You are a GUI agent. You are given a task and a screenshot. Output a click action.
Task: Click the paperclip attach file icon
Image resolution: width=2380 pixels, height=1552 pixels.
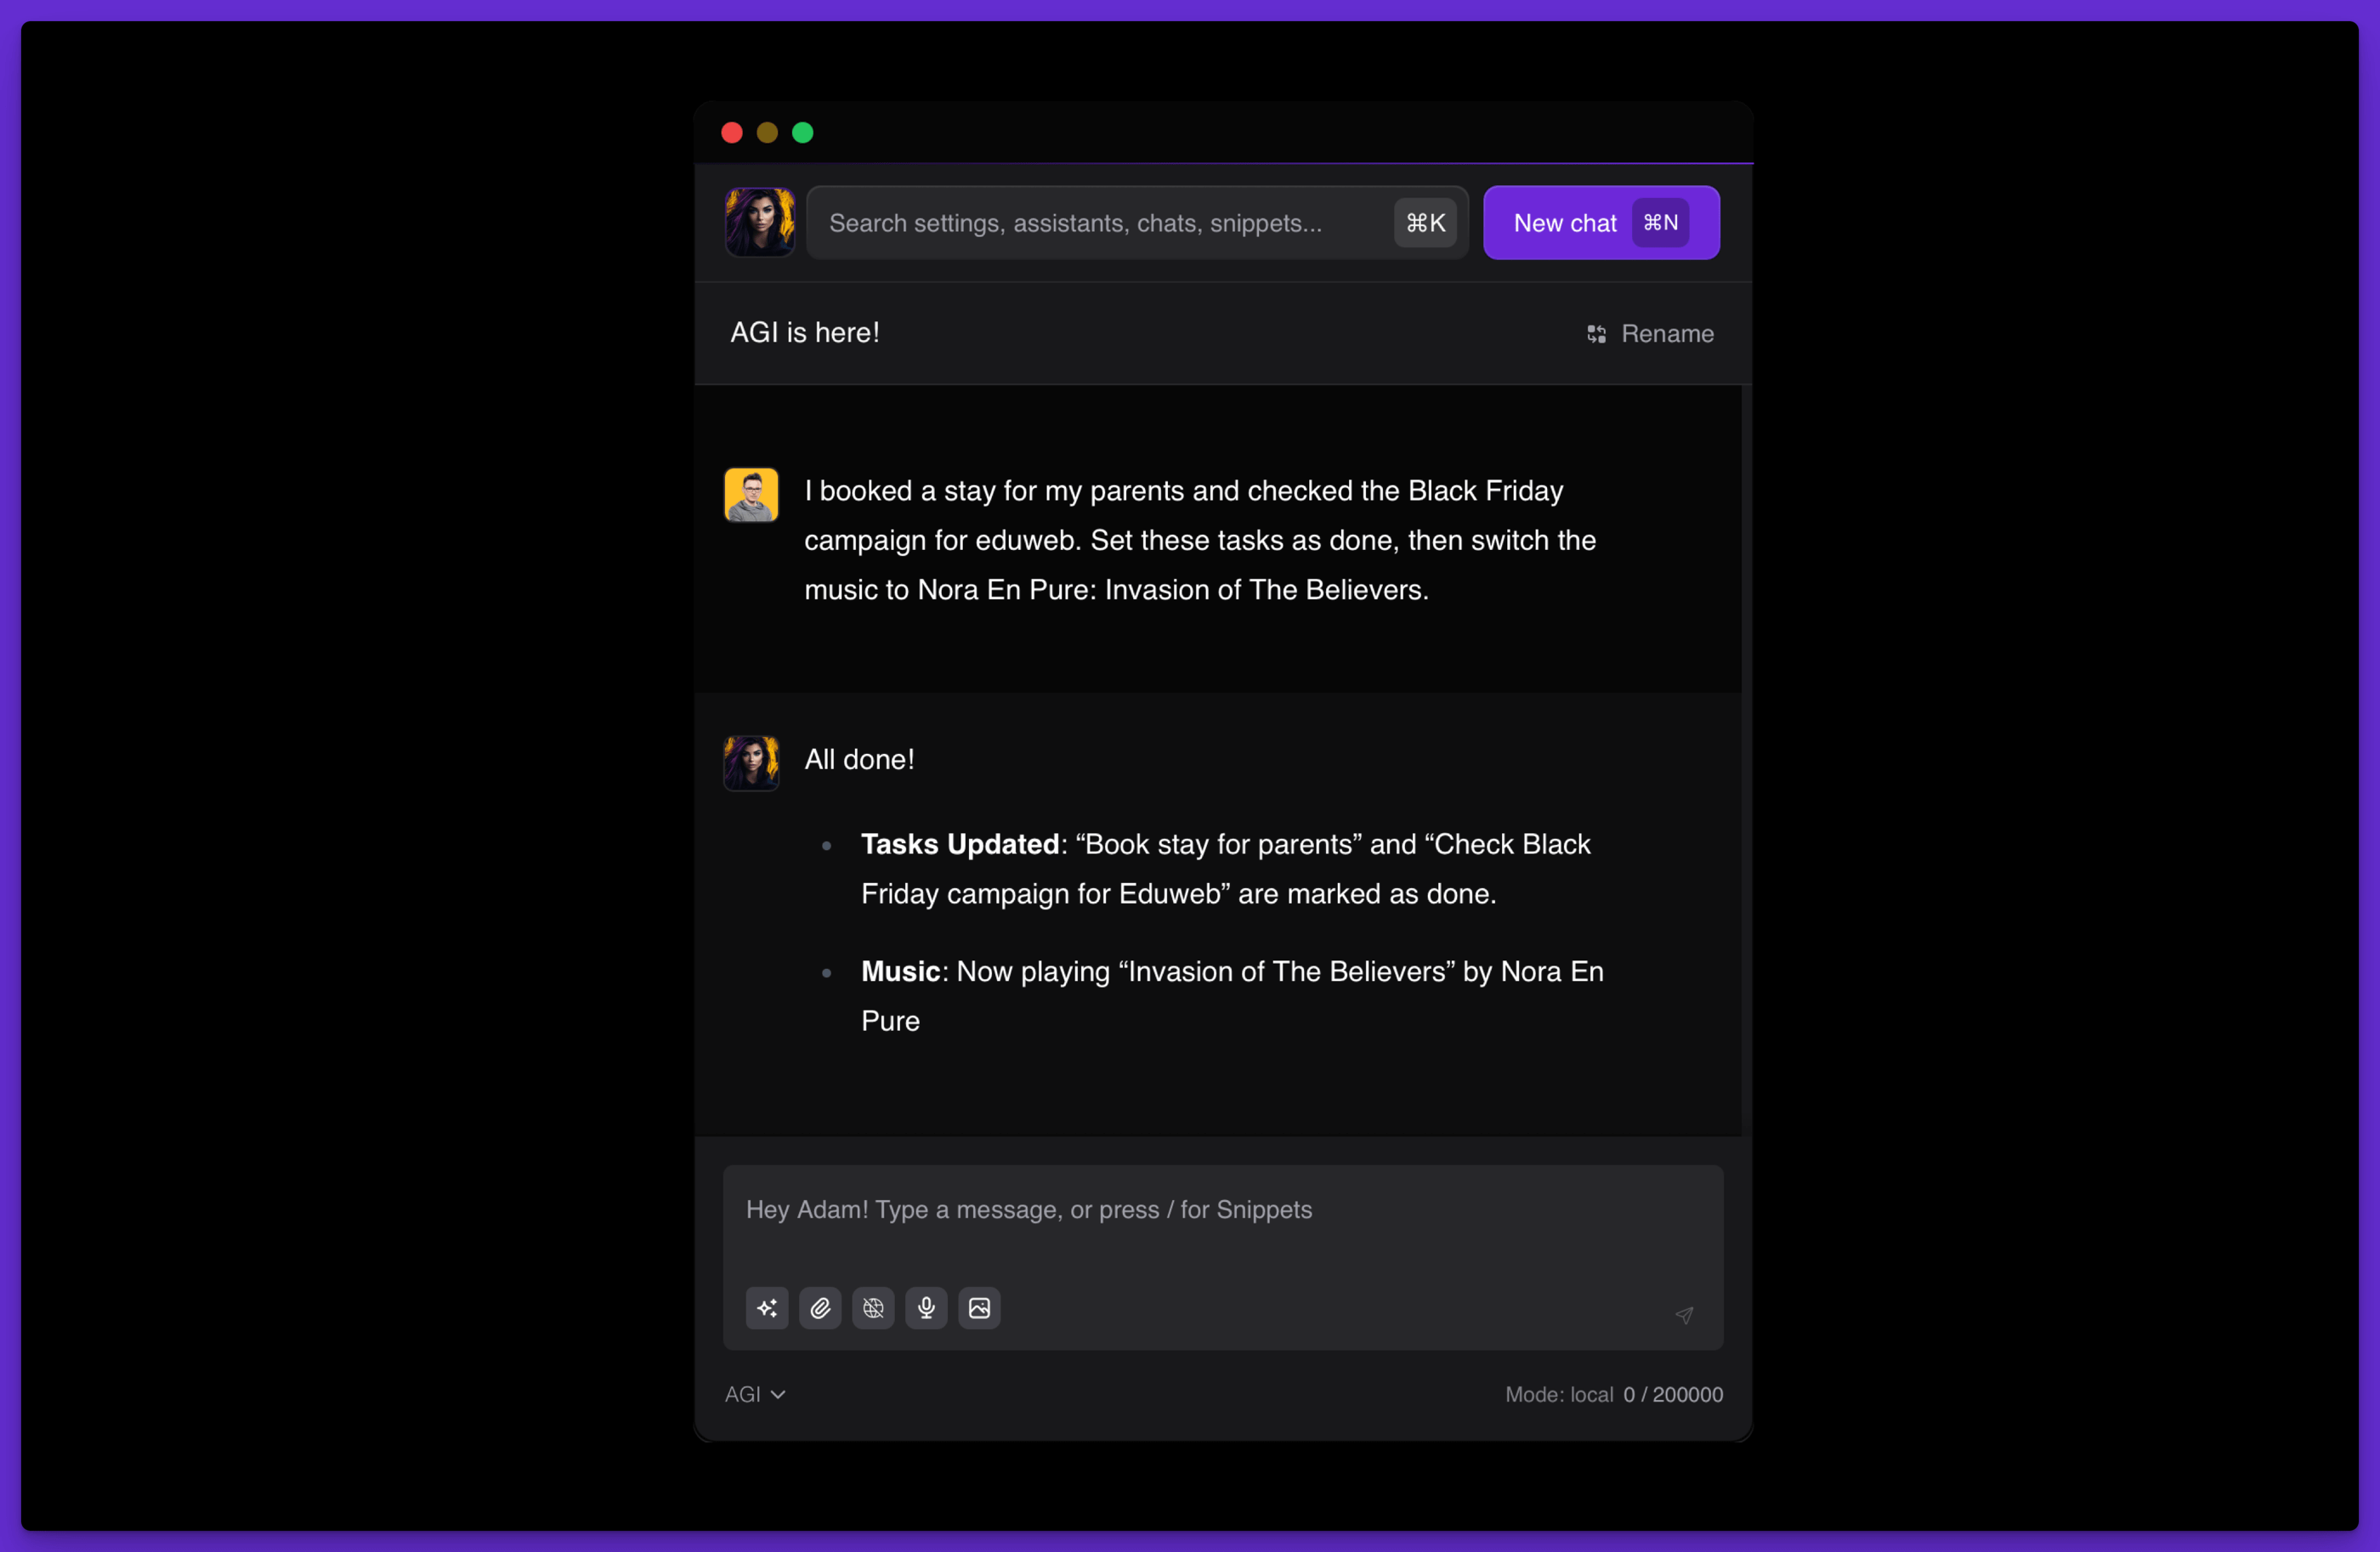coord(820,1308)
